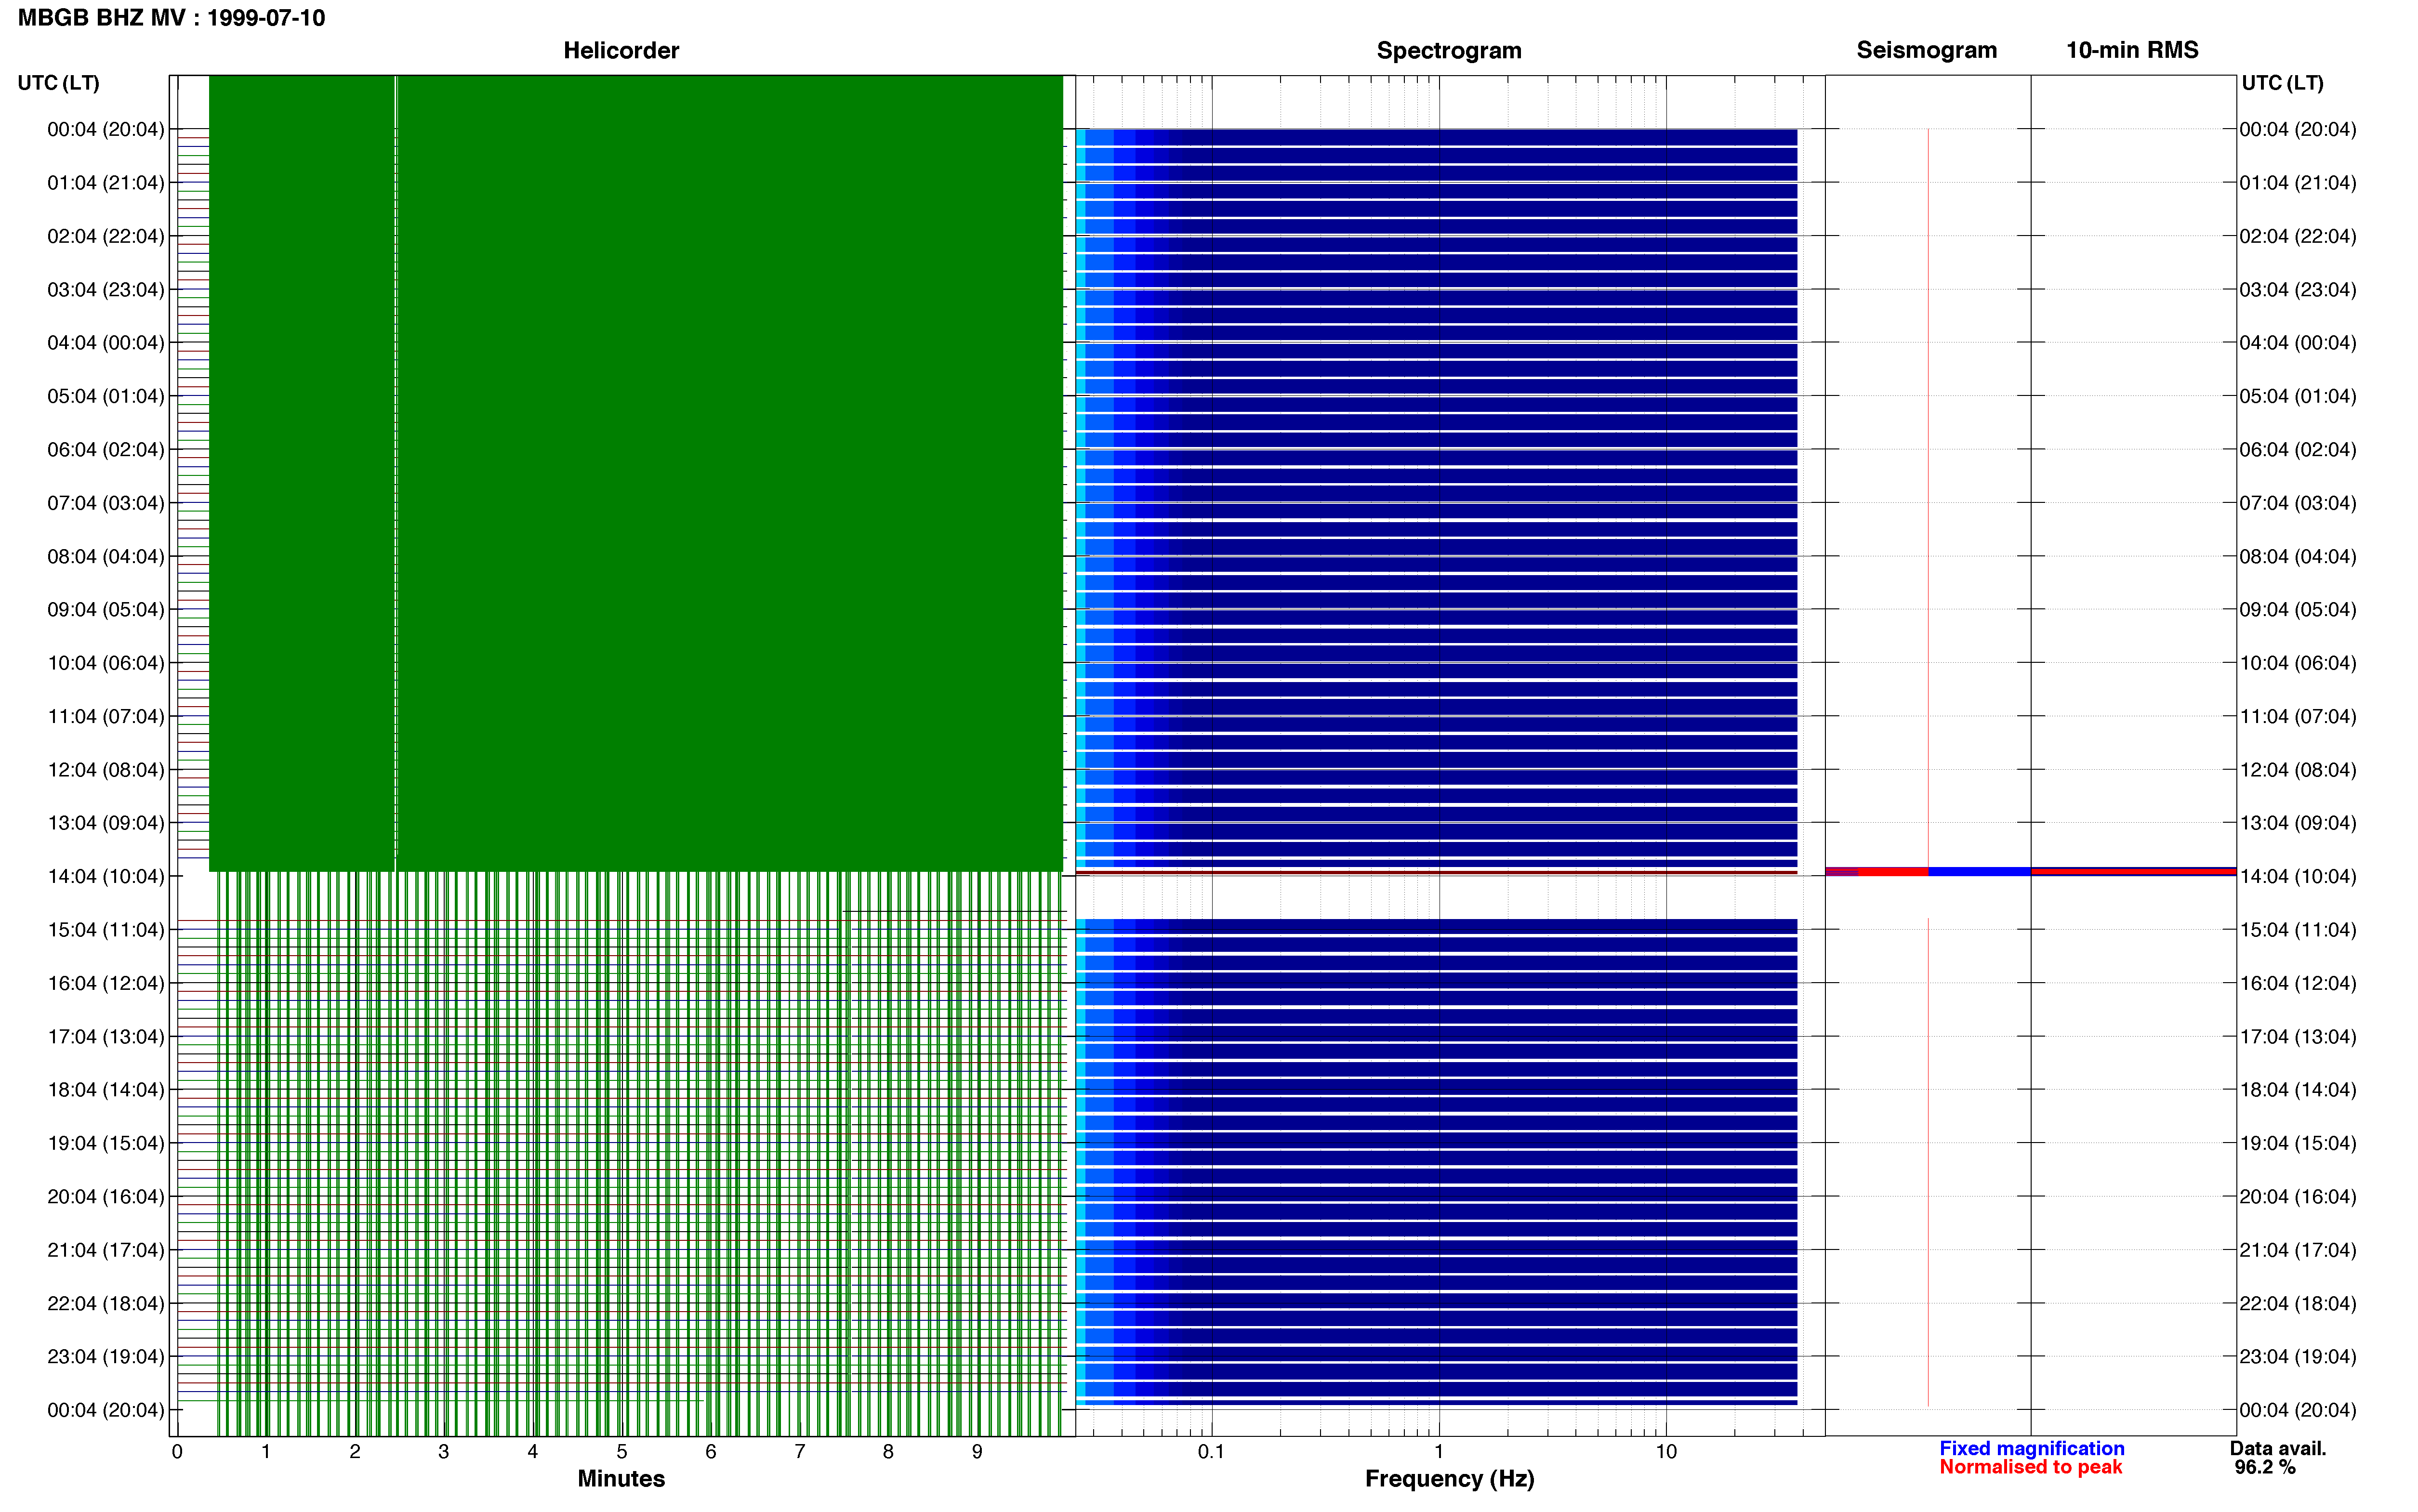The width and height of the screenshot is (2418, 1512).
Task: Click 04:04 (00:04) on the Helicorder time axis
Action: [106, 343]
